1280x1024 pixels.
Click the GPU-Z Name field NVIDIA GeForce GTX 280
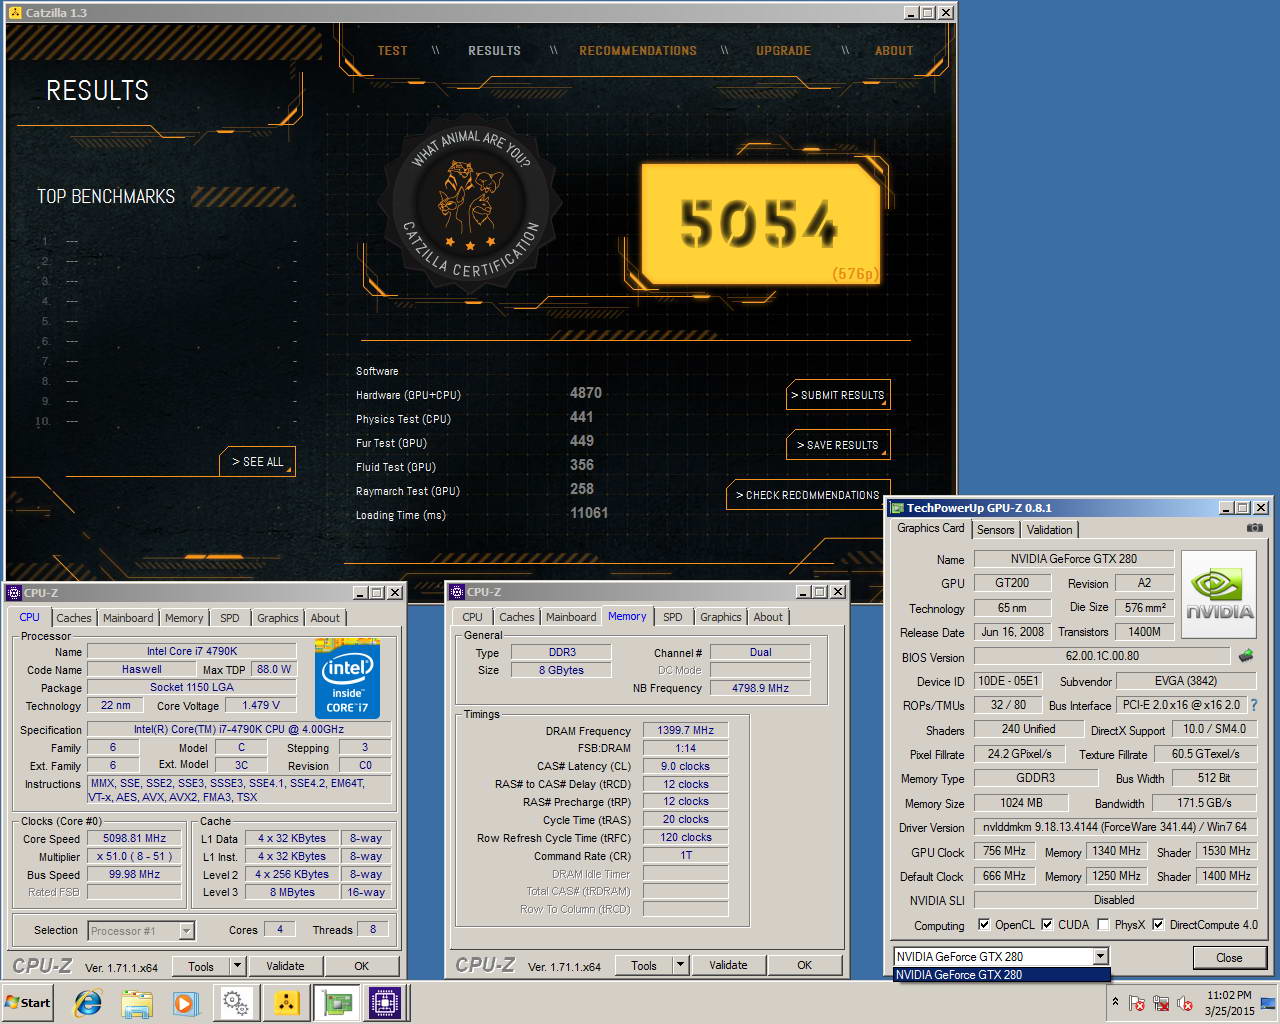click(1073, 559)
